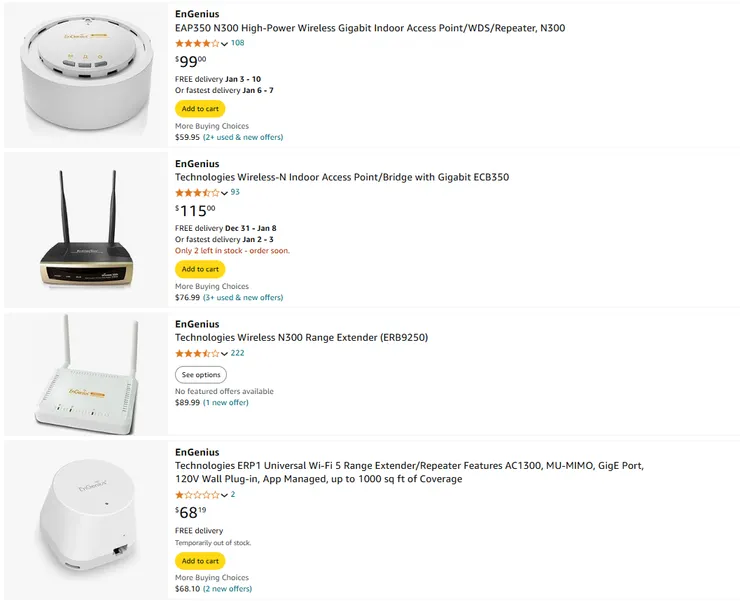Open the 3+ used & new offers link
The height and width of the screenshot is (601, 740).
tap(243, 297)
